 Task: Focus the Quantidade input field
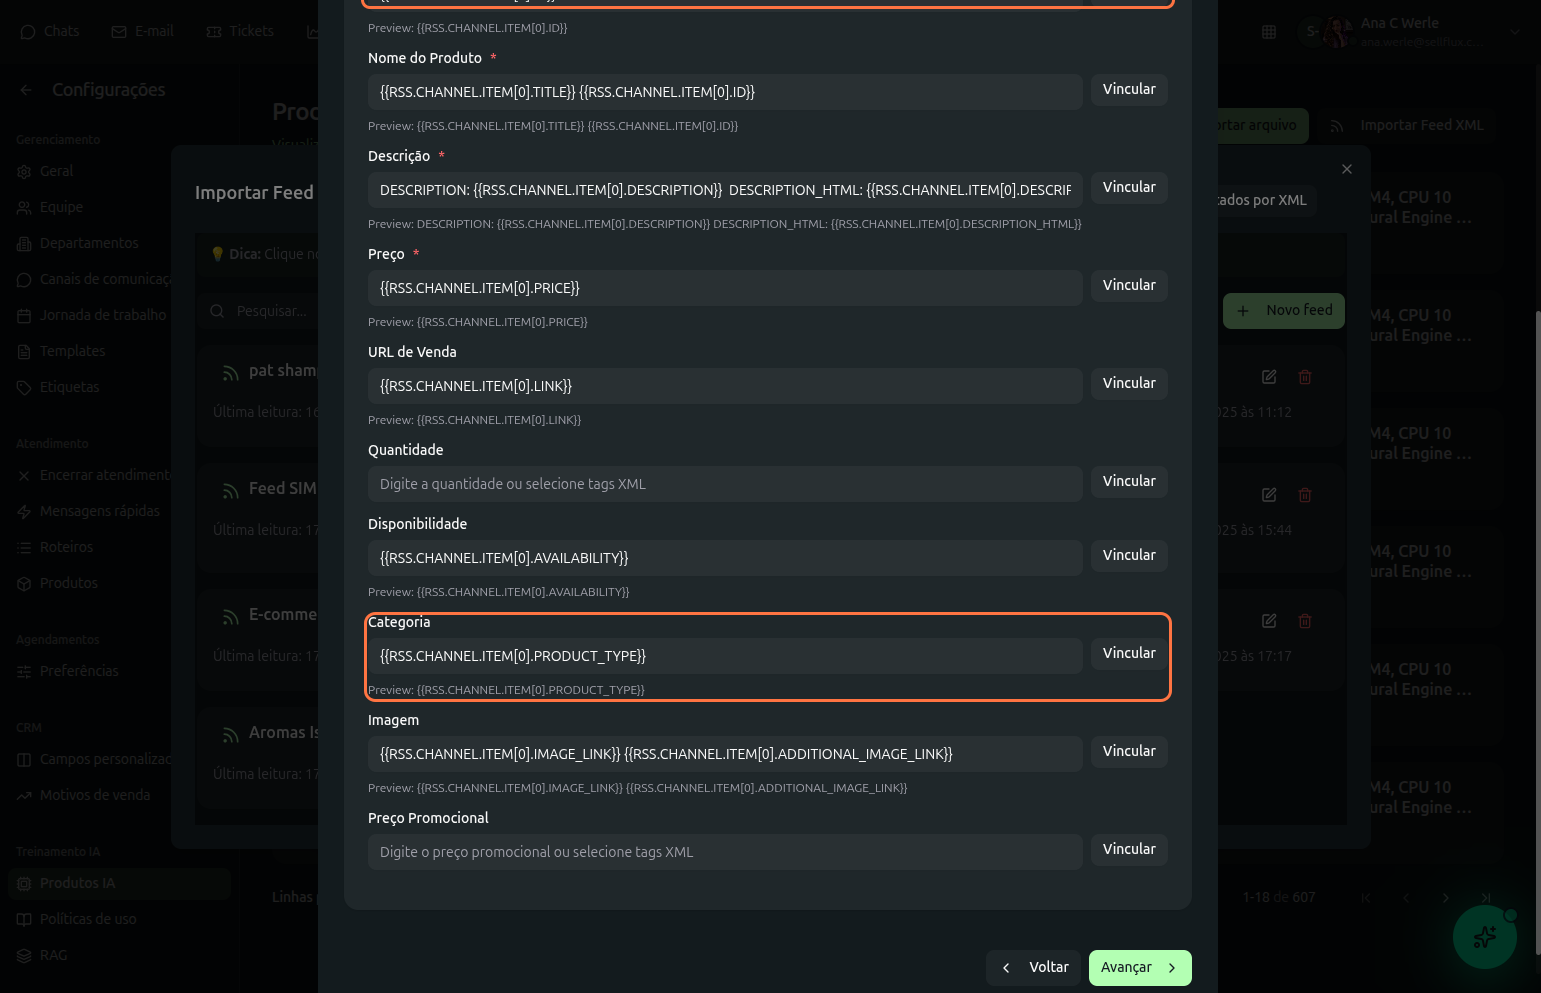point(724,484)
